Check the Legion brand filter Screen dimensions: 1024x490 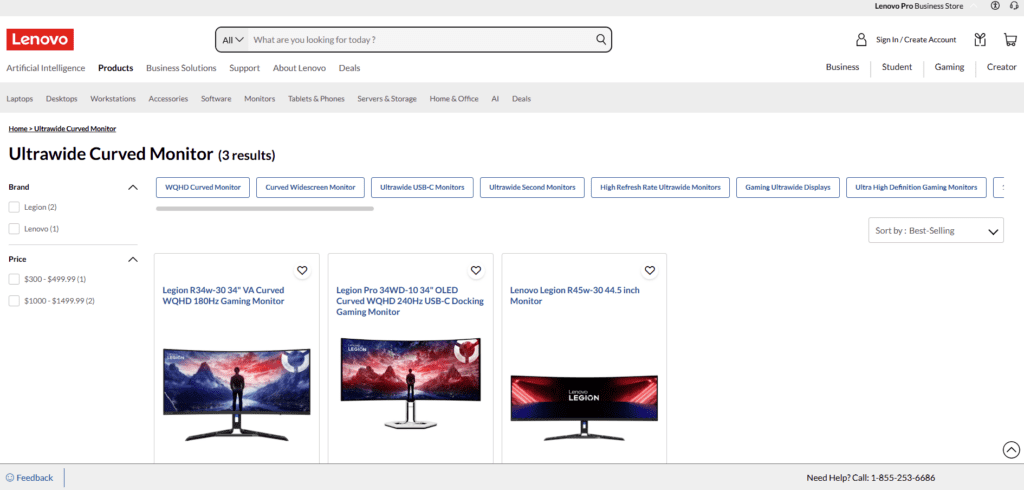tap(14, 207)
